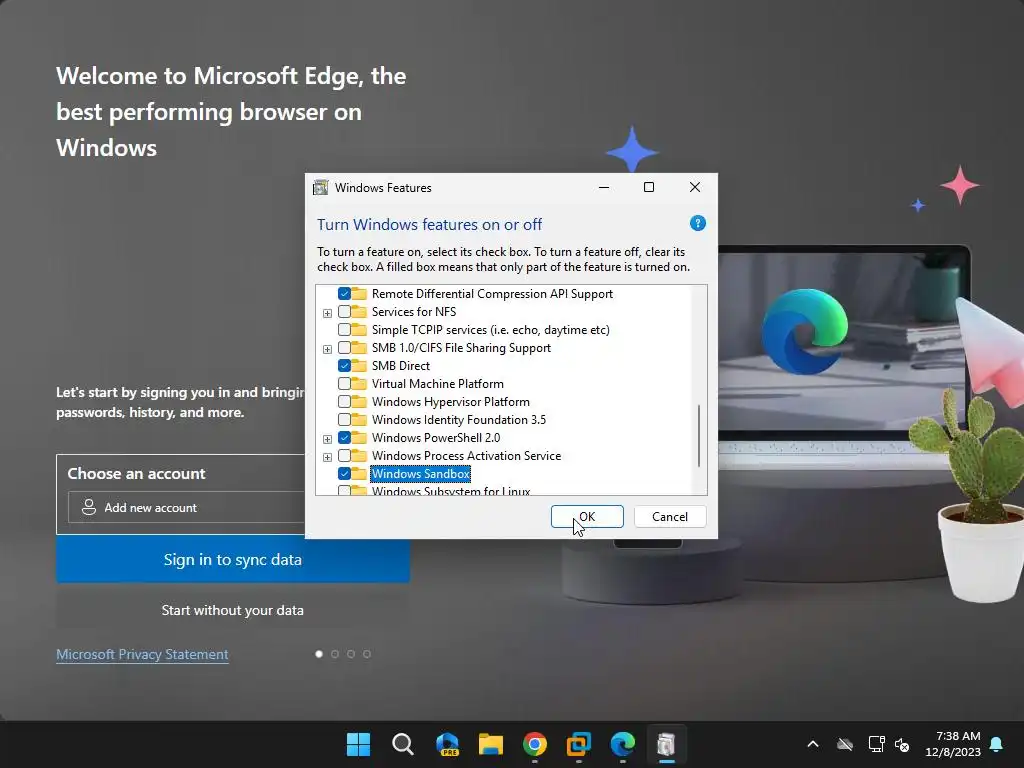
Task: Click the features list scrollbar thumb
Action: (x=699, y=436)
